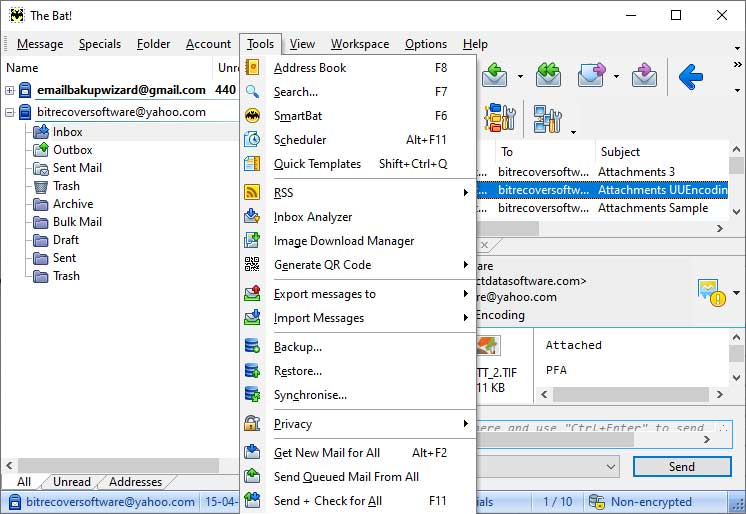This screenshot has width=746, height=514.
Task: Select the Outbox folder
Action: [72, 150]
